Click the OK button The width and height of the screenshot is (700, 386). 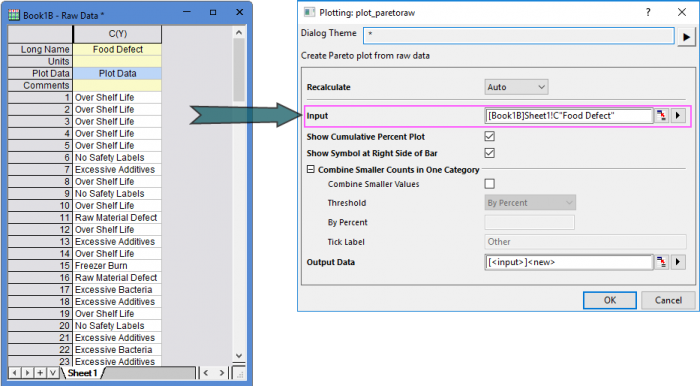(x=610, y=300)
